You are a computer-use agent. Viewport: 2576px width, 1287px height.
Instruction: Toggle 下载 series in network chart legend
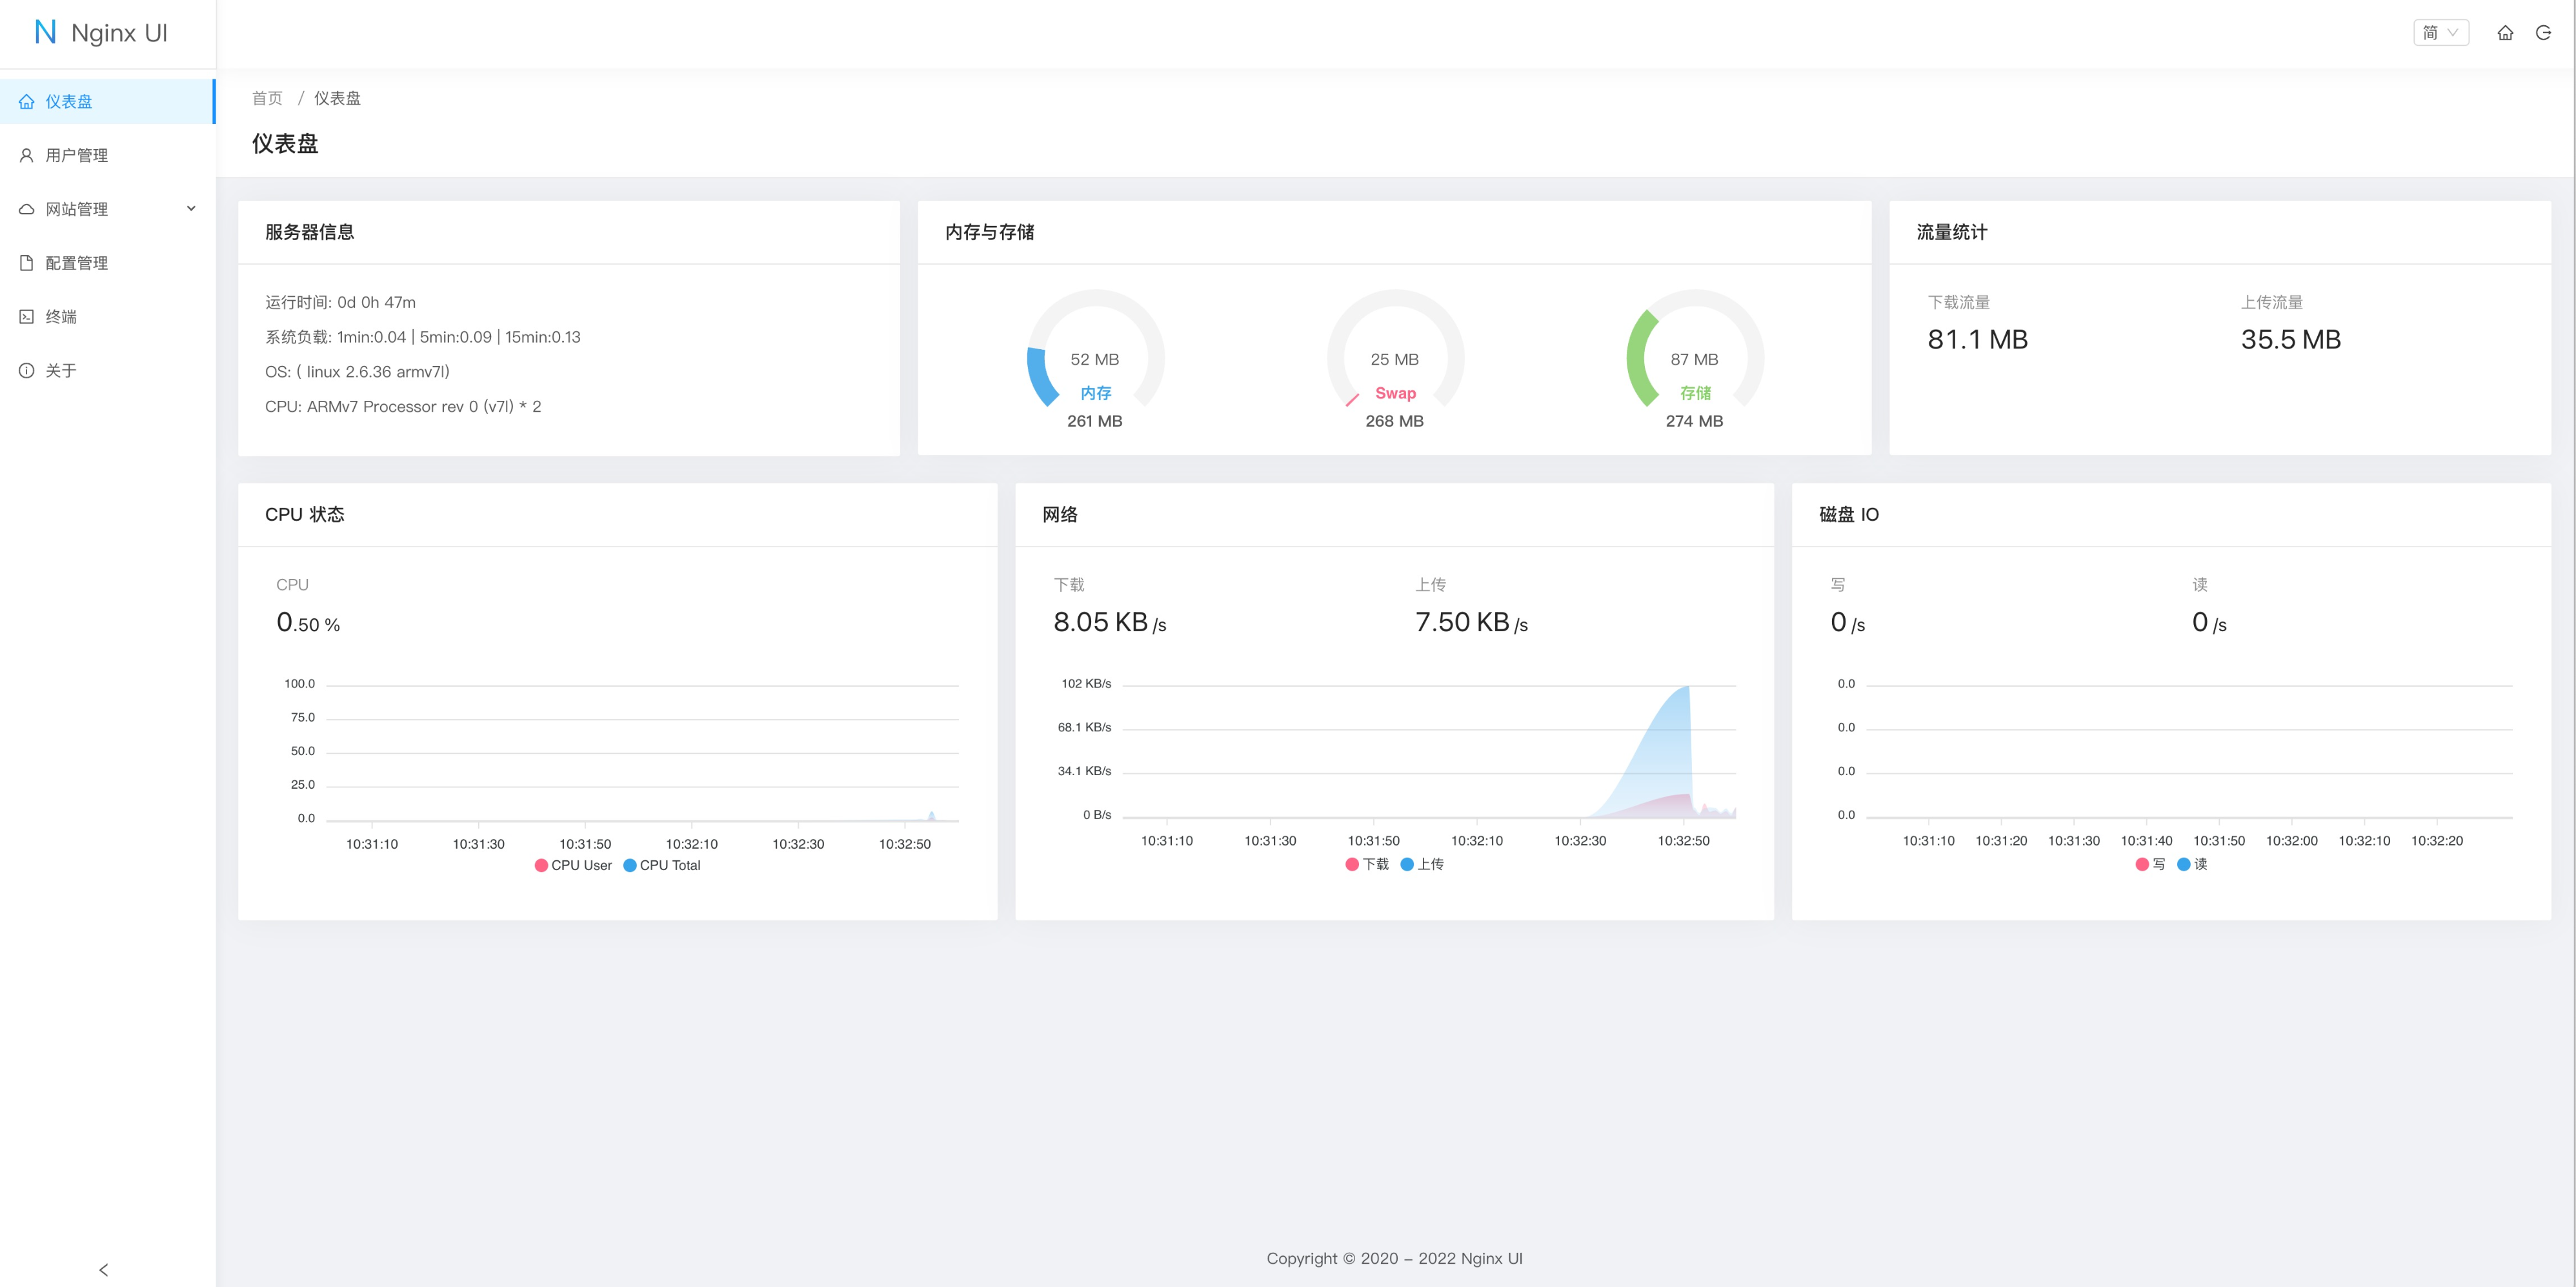[1367, 864]
